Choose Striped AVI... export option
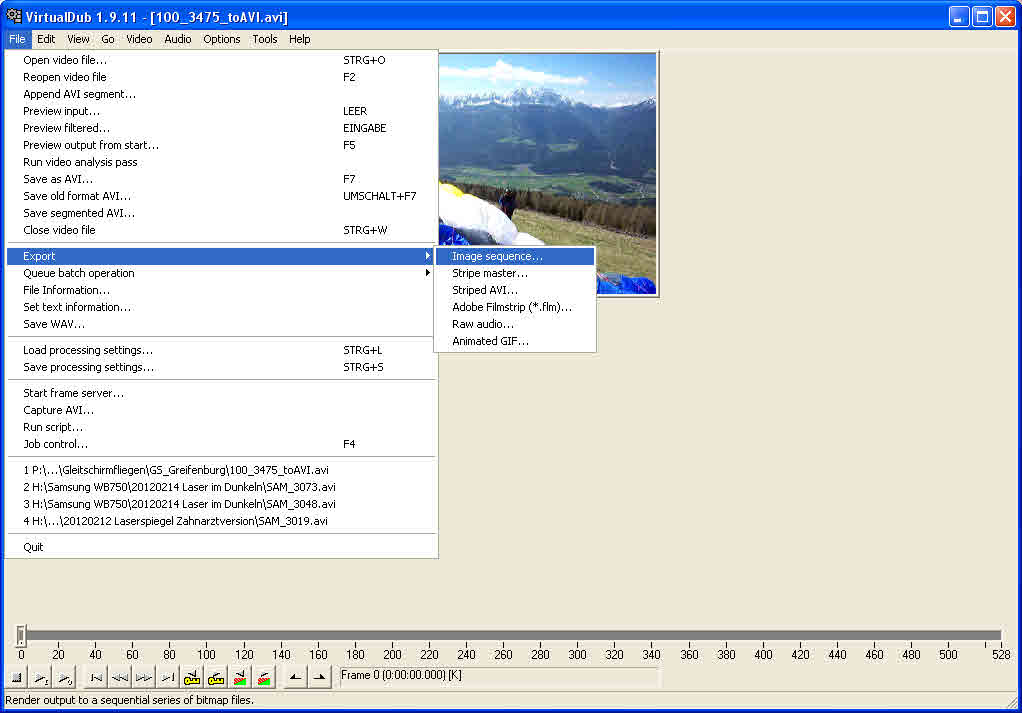1022x713 pixels. pos(515,290)
